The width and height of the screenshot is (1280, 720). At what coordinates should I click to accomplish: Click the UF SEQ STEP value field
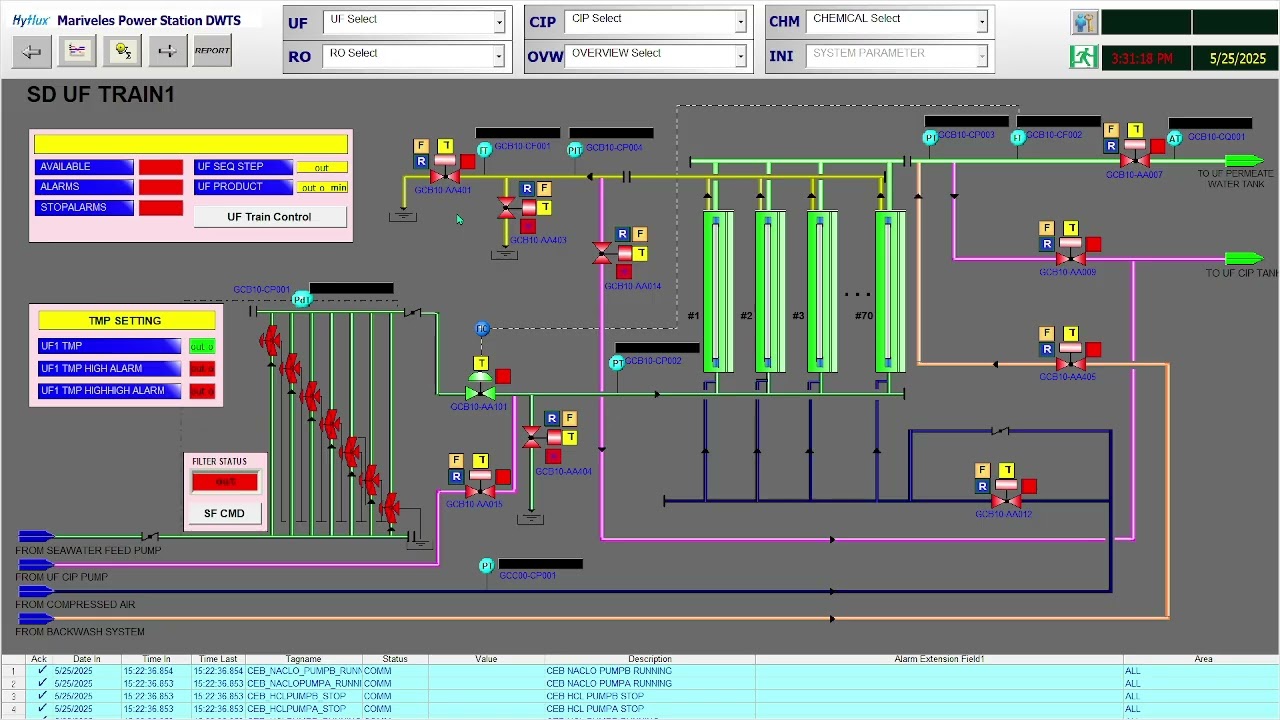pos(322,167)
